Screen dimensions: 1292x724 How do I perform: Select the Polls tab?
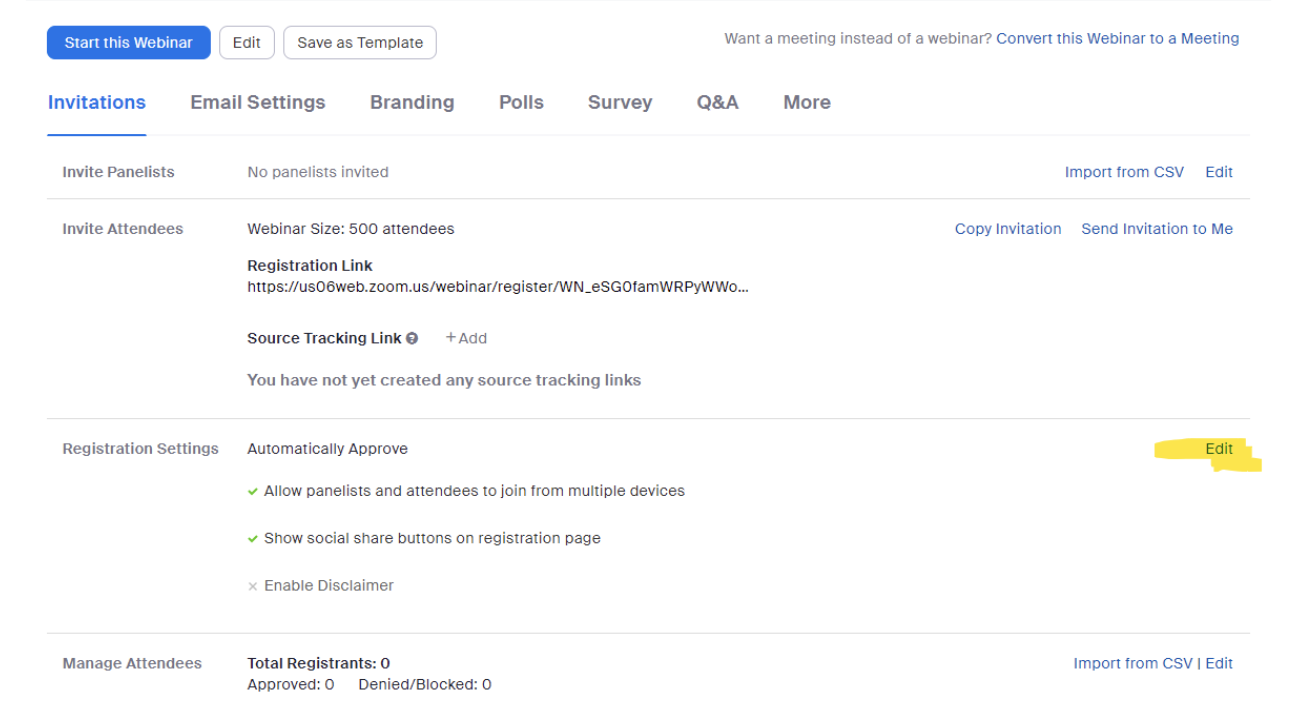521,102
